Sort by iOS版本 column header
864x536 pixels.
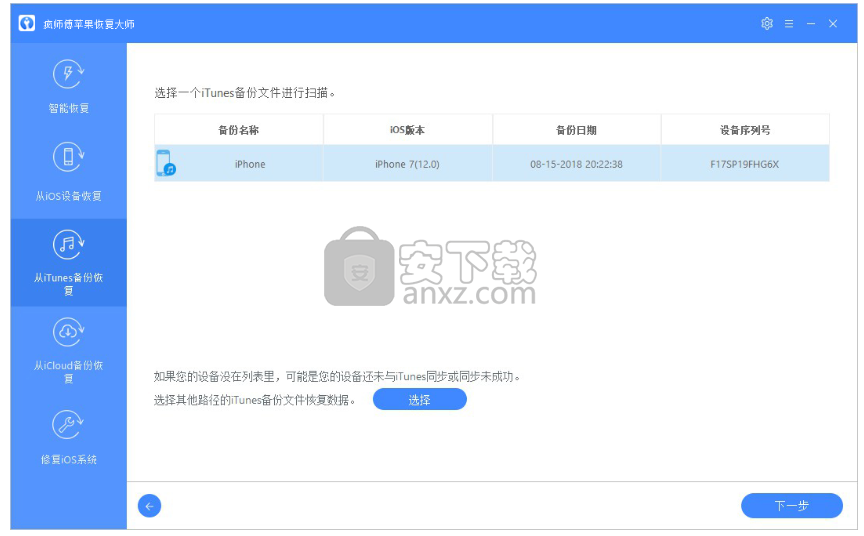coord(407,130)
